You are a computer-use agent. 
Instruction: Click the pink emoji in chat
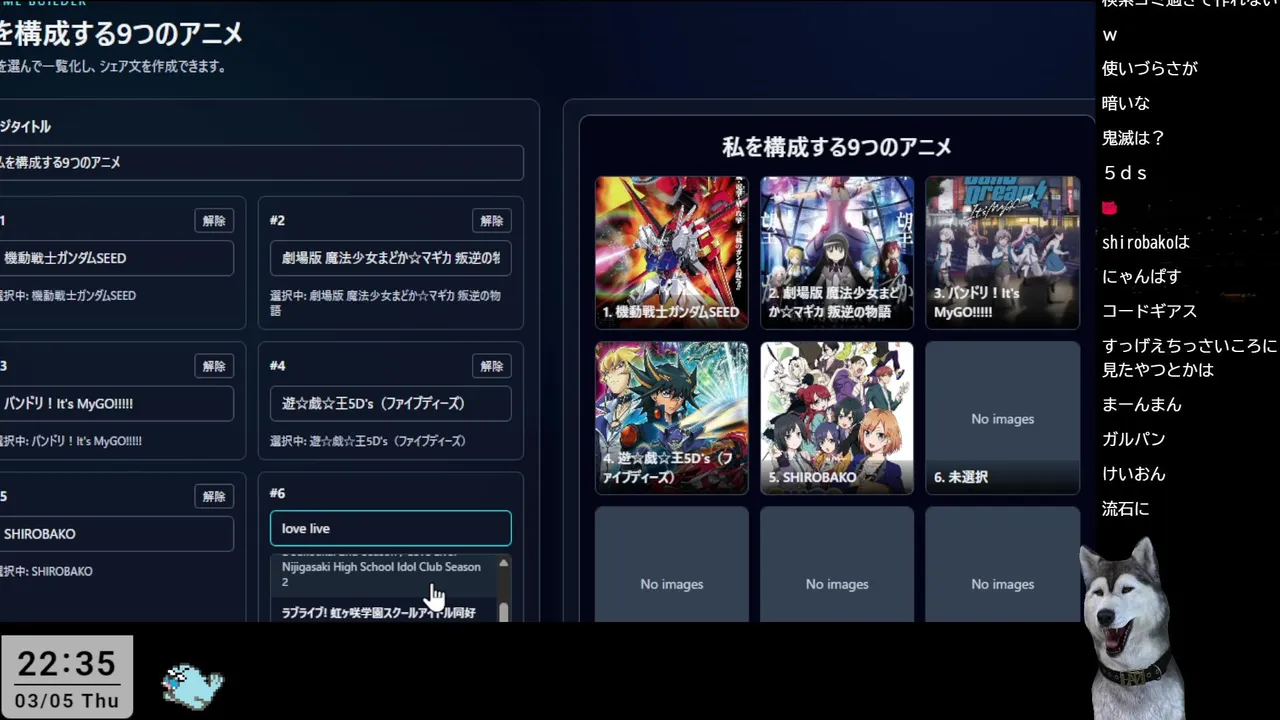[x=1109, y=208]
